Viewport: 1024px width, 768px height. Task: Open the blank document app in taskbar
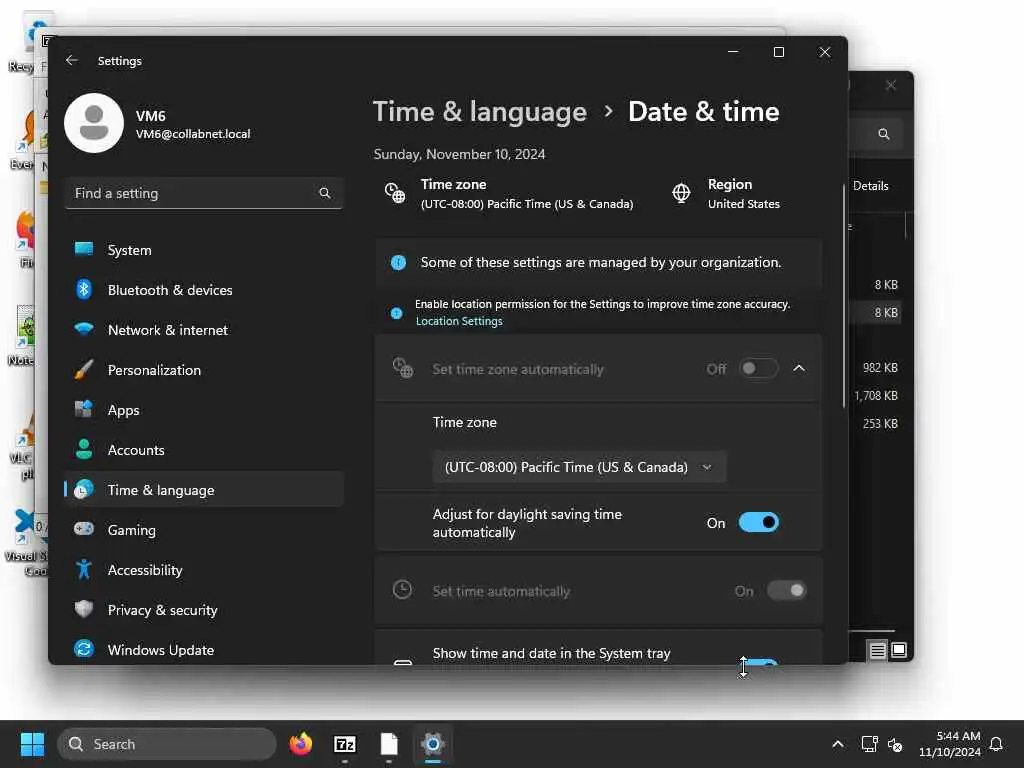pyautogui.click(x=389, y=744)
